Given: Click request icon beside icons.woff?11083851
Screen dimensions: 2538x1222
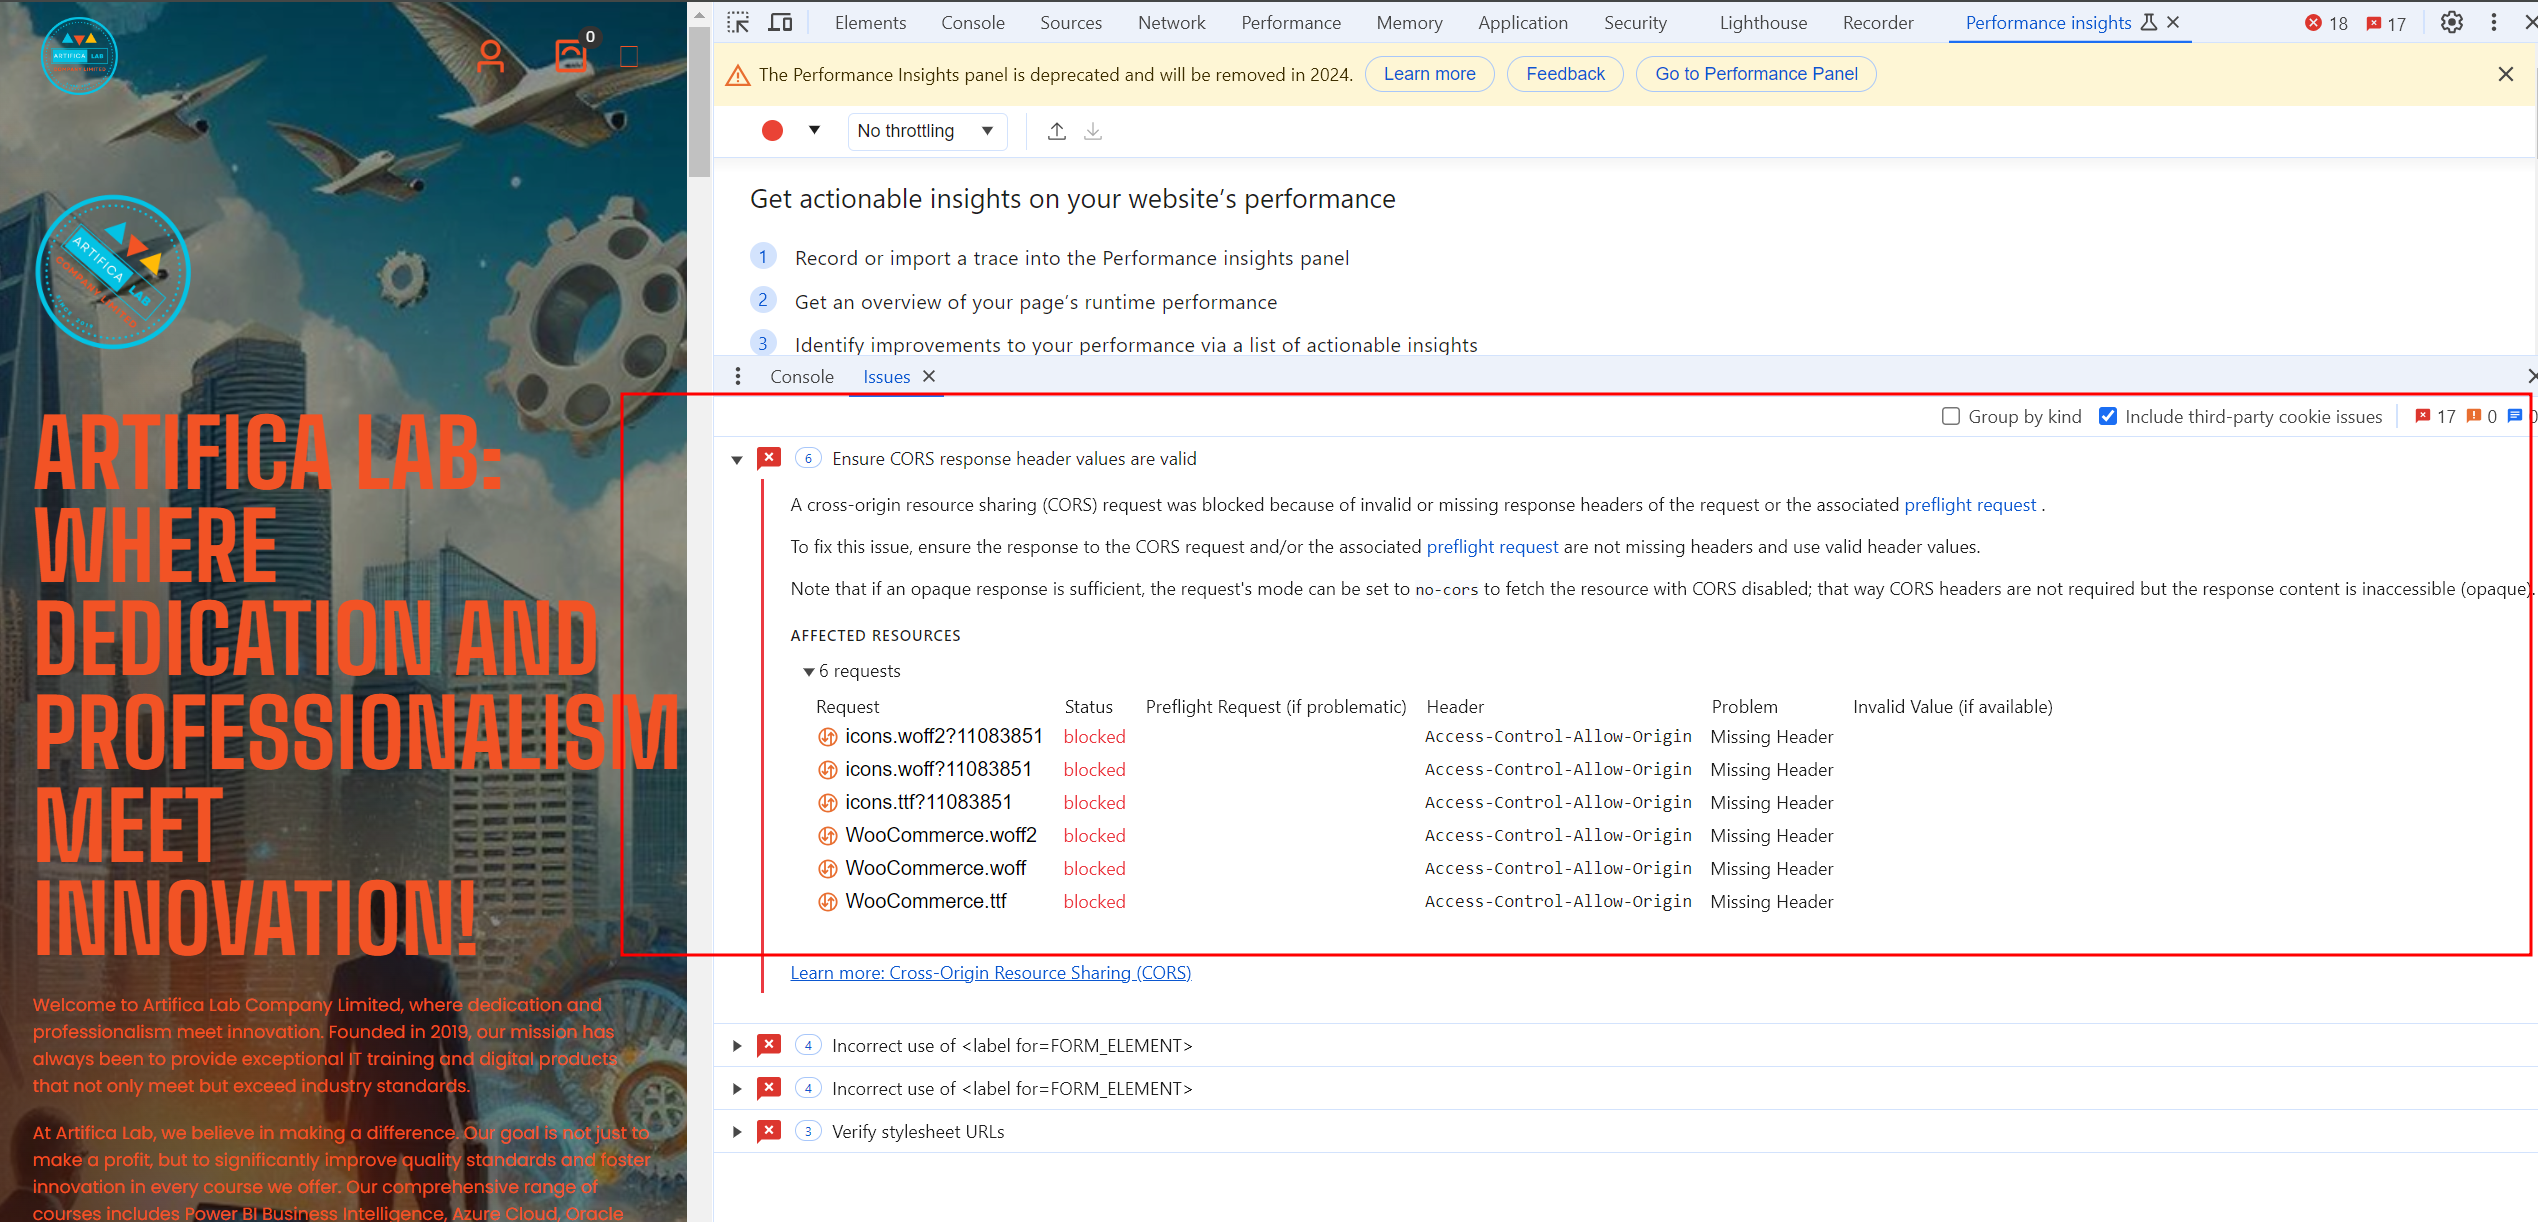Looking at the screenshot, I should 827,770.
